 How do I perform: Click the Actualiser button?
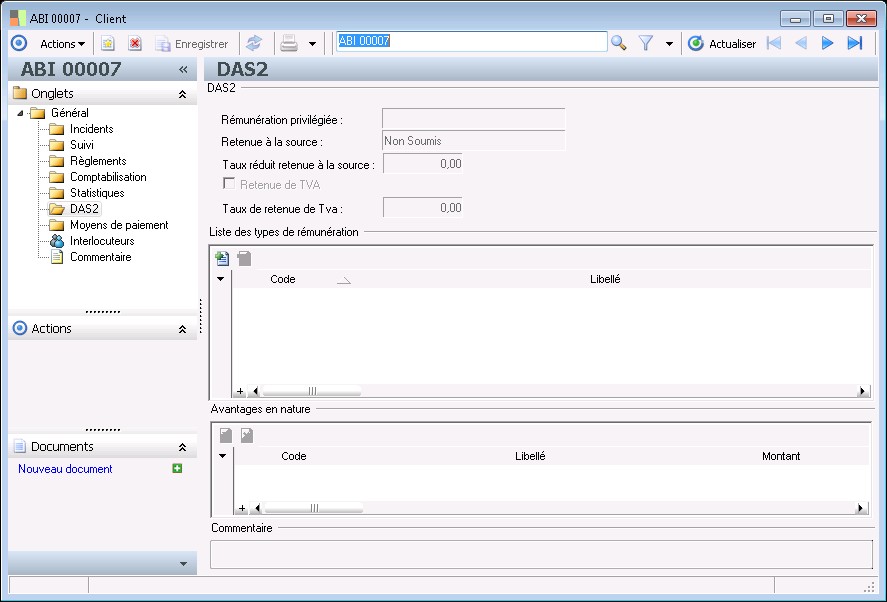tap(722, 44)
